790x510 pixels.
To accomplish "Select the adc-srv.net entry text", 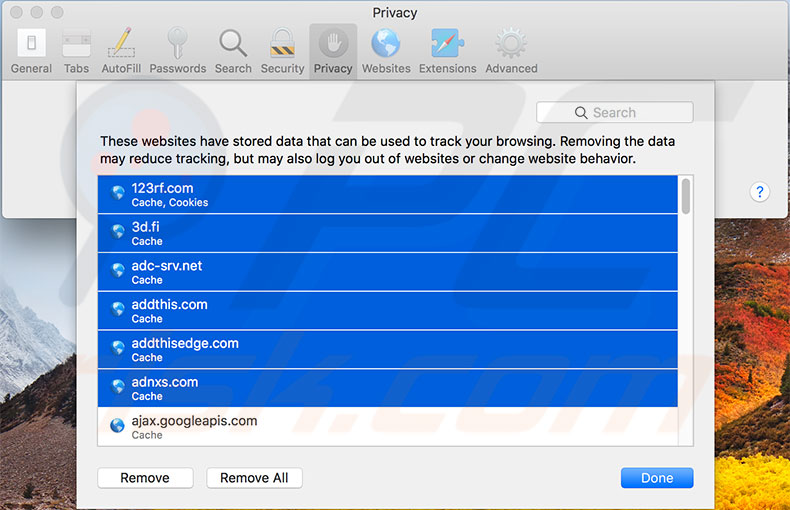I will [167, 266].
